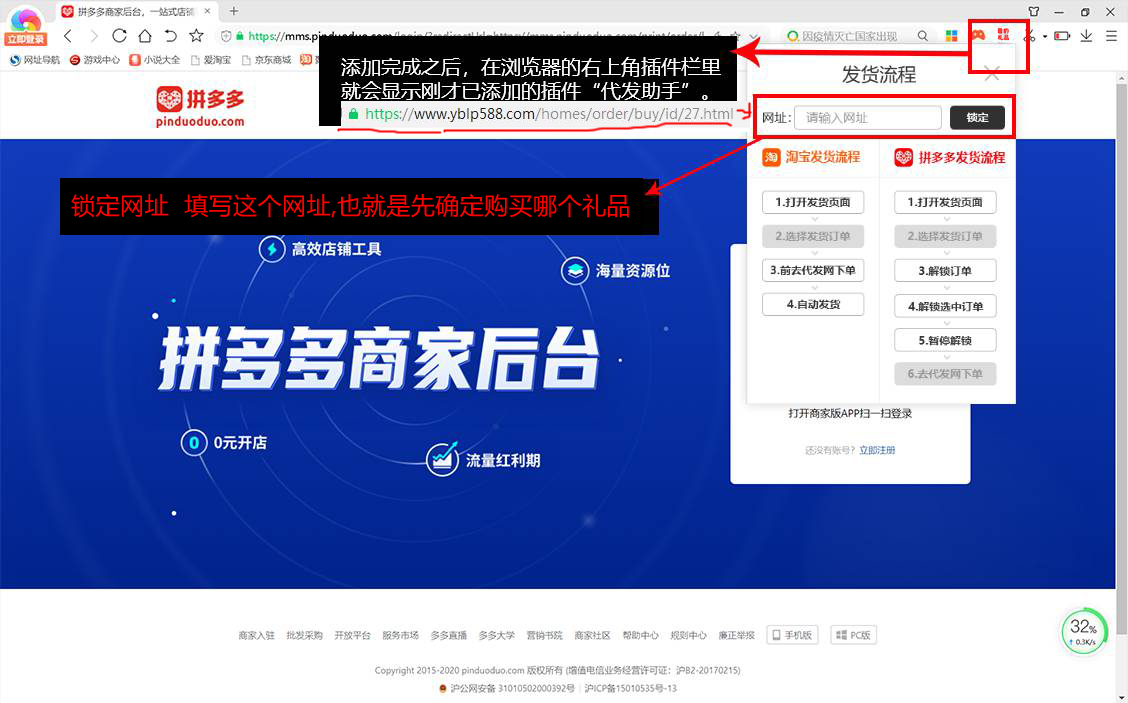
Task: Open the 多多大学 footer link
Action: (x=497, y=635)
